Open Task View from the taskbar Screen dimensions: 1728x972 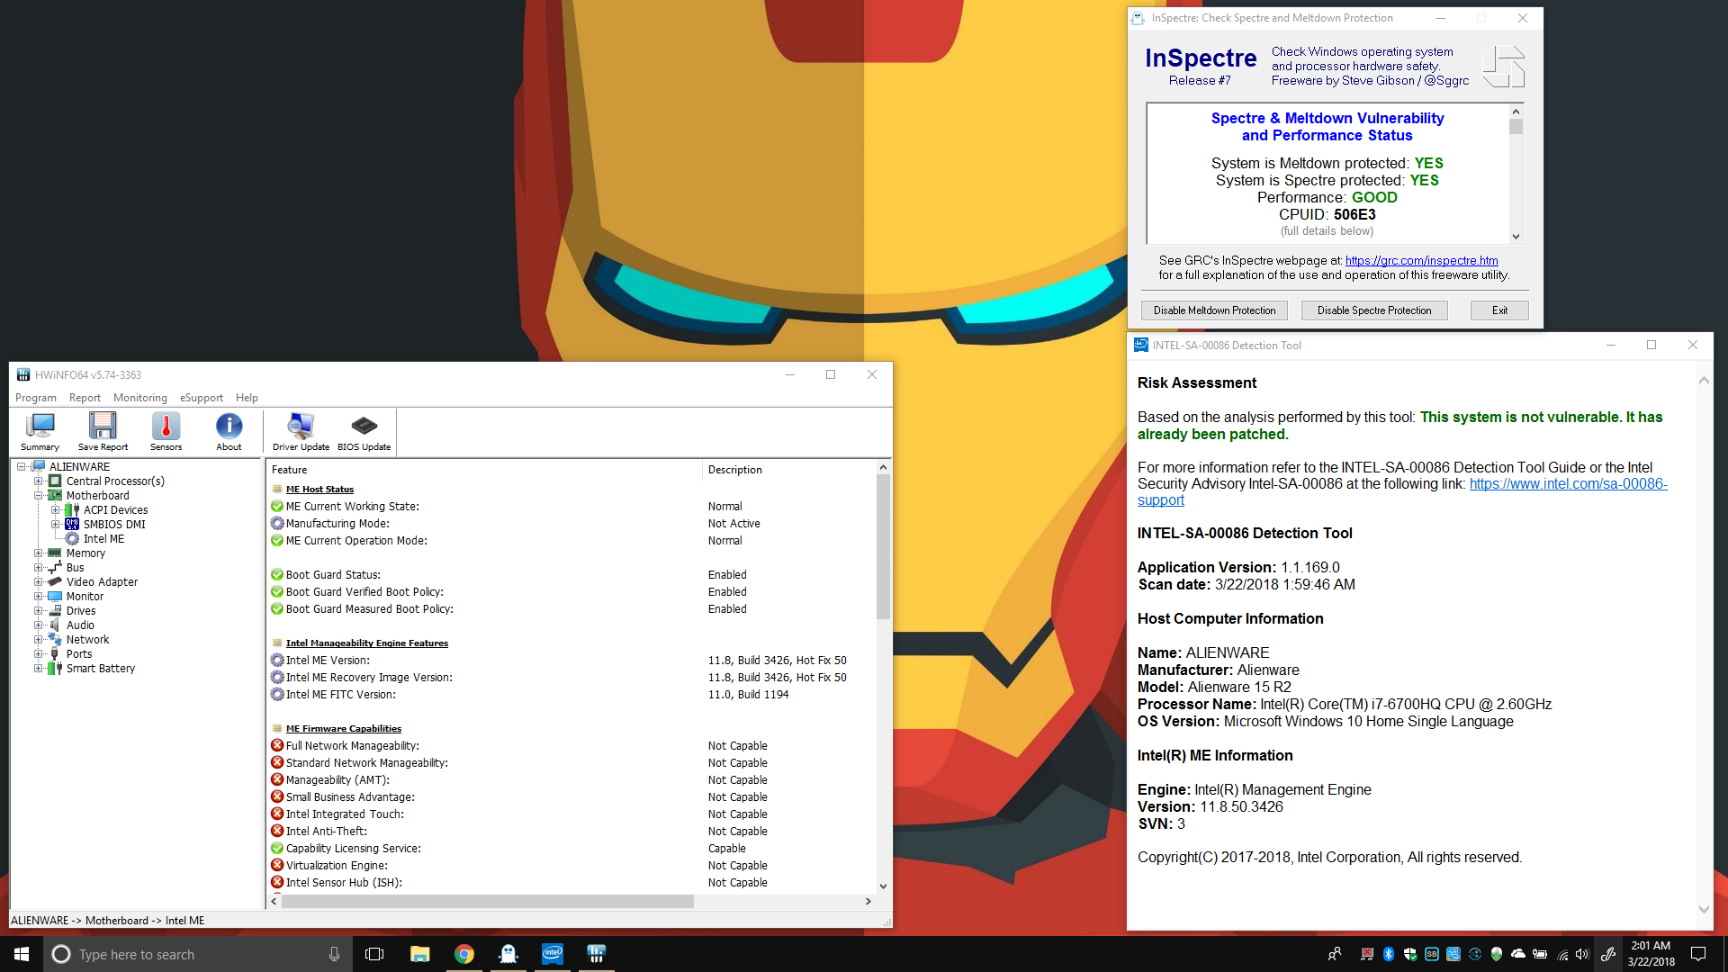pos(375,954)
